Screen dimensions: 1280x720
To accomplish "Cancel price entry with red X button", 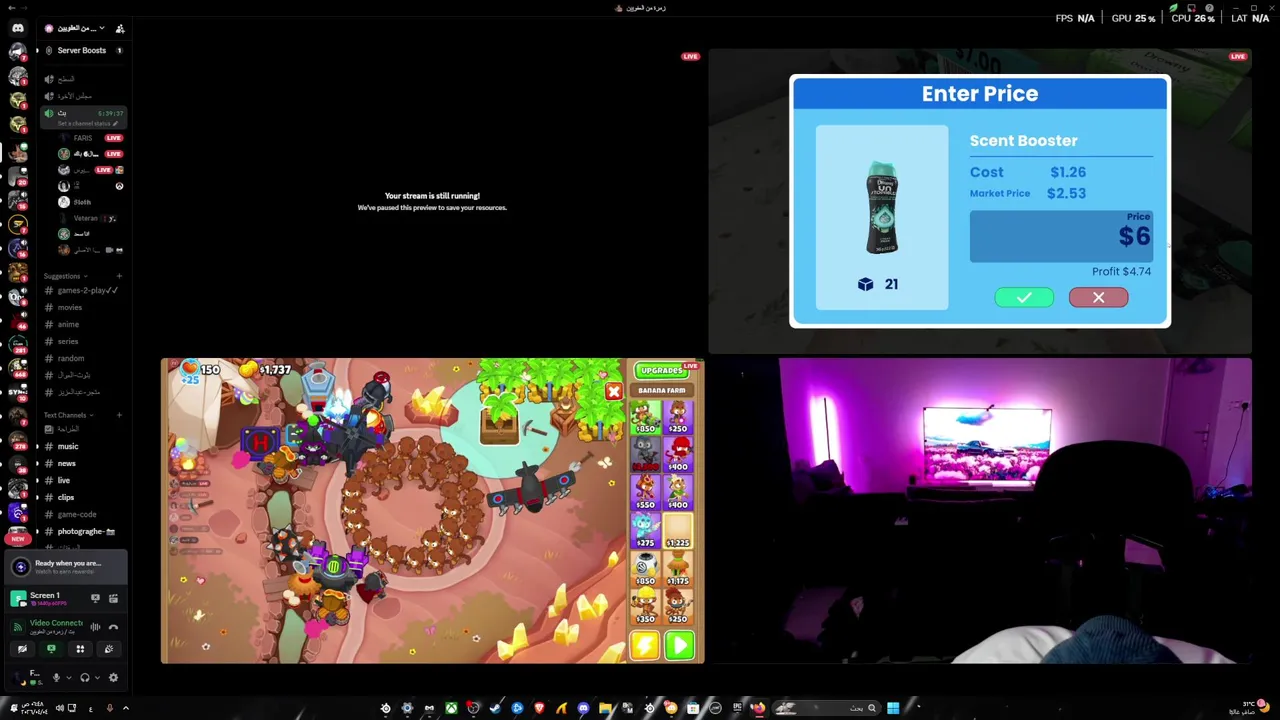I will tap(1098, 297).
